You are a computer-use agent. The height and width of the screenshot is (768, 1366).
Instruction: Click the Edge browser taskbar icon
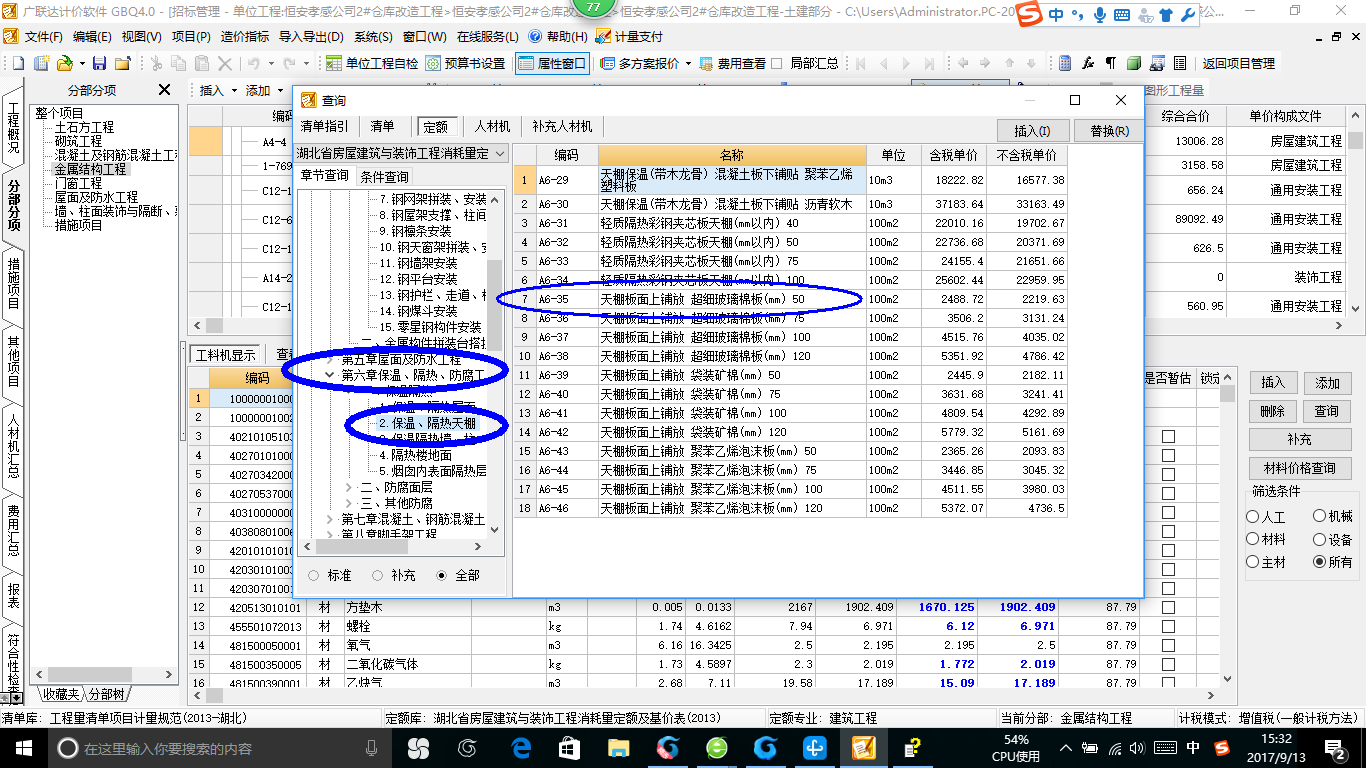click(x=520, y=747)
